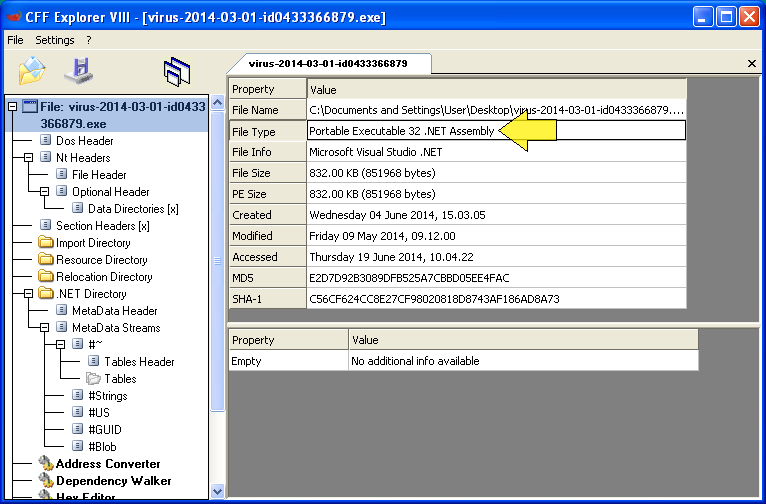Collapse the Nt Headers tree node
The width and height of the screenshot is (766, 504).
(x=29, y=158)
